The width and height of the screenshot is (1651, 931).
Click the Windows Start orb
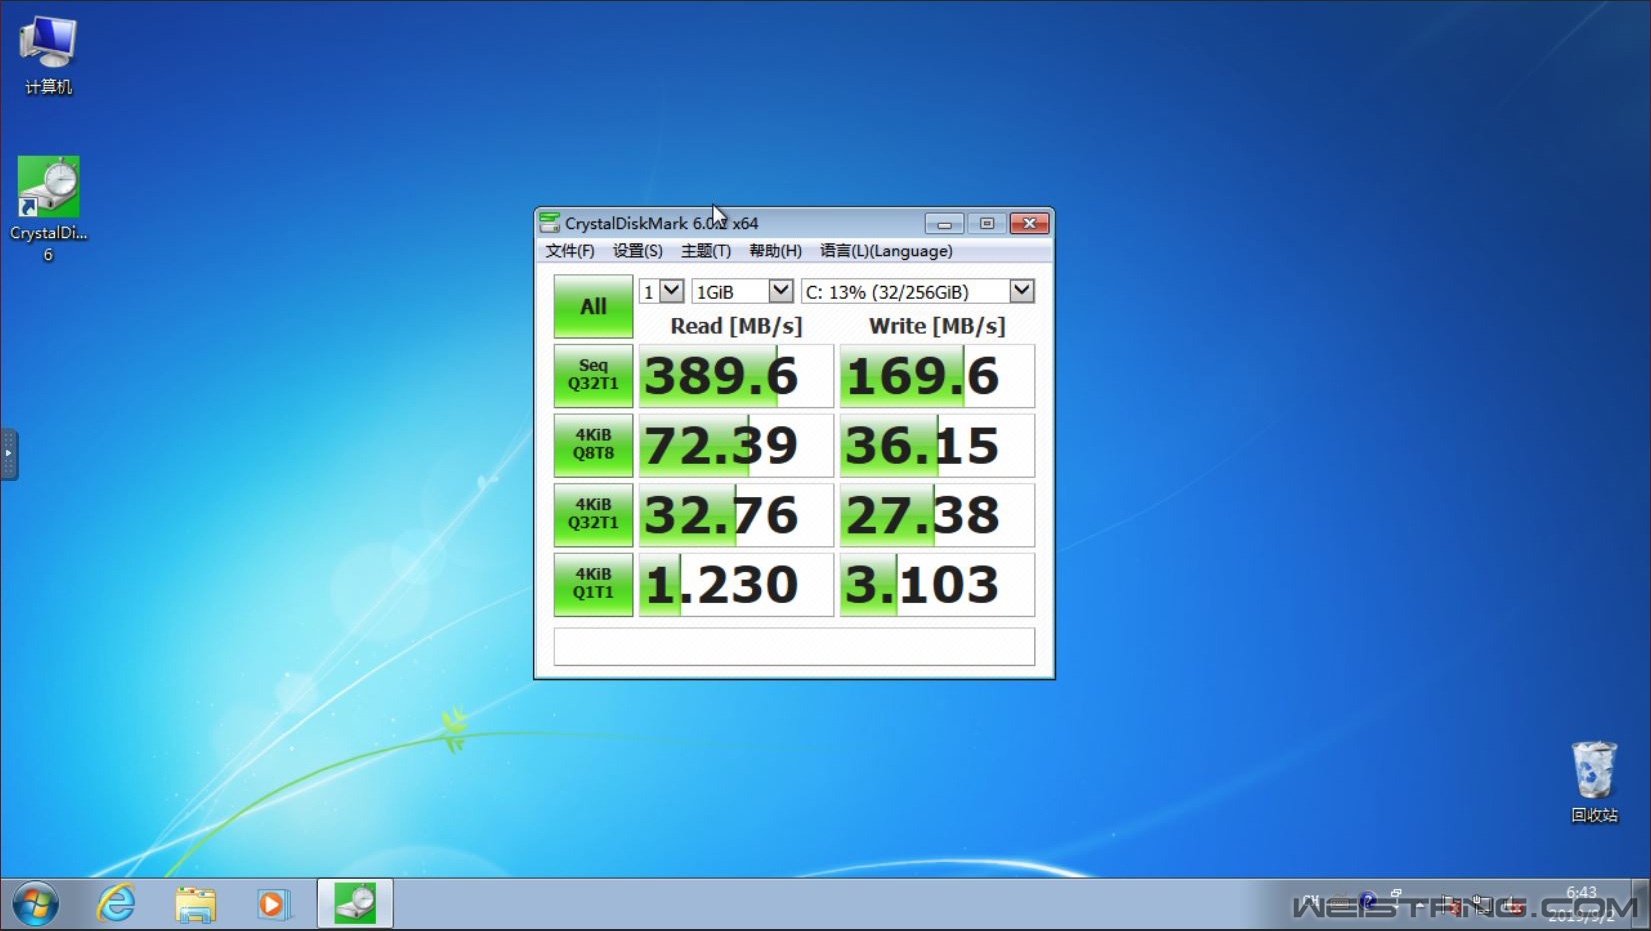[x=36, y=902]
